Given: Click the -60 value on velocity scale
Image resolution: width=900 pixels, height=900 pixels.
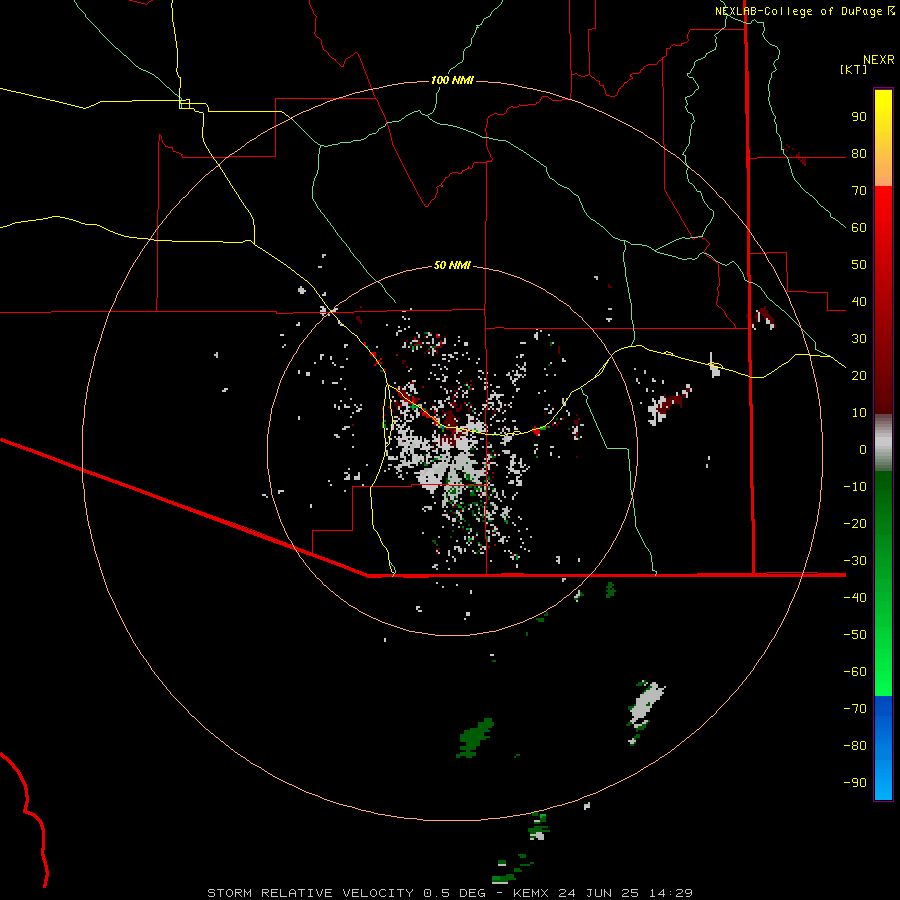Looking at the screenshot, I should 855,672.
